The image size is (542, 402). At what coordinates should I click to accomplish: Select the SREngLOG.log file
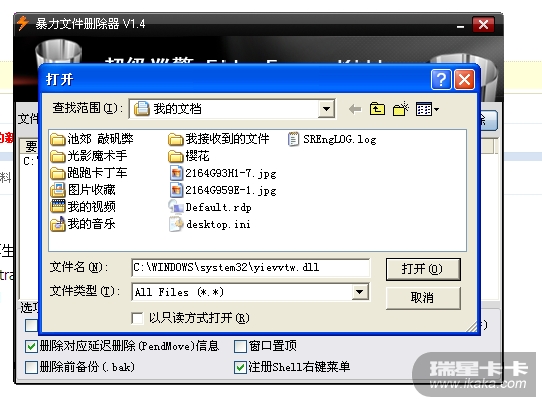point(332,139)
